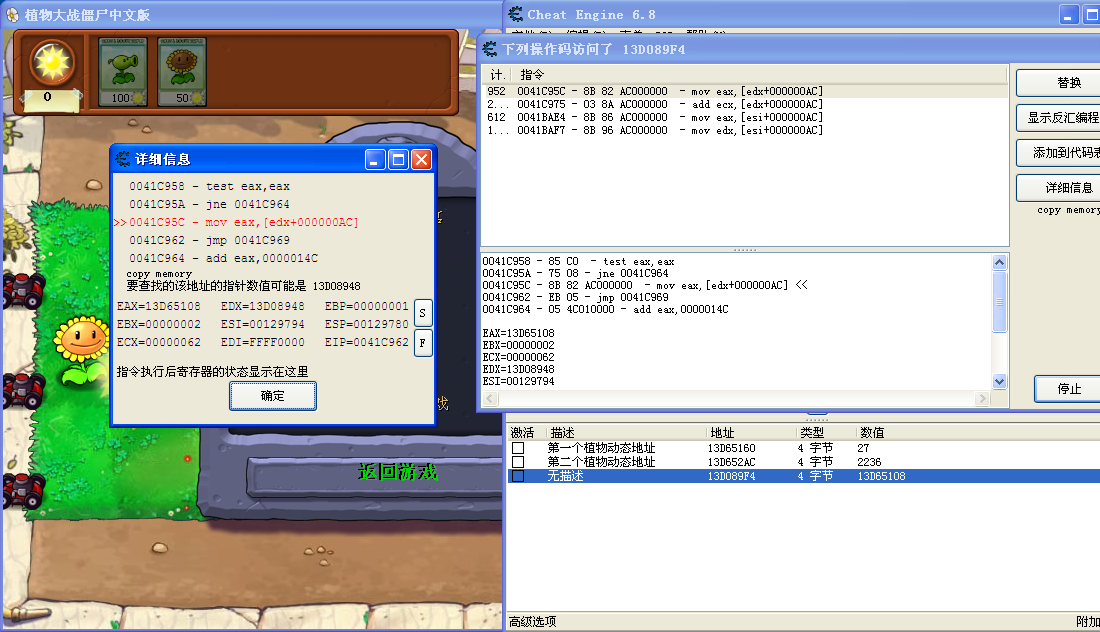Click the 添加到代码表 button
1100x632 pixels.
(1058, 153)
